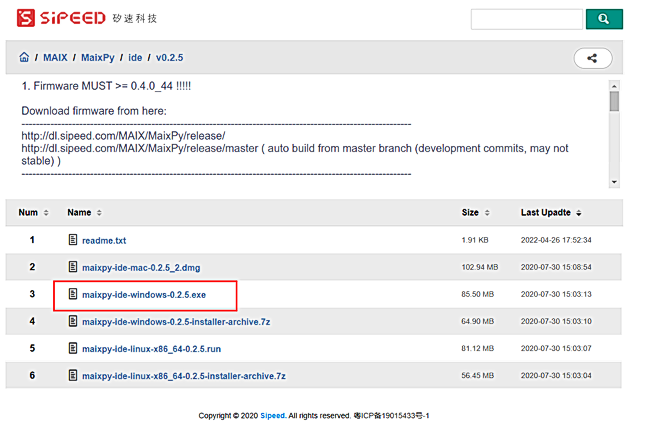Open the ide breadcrumb link

click(135, 58)
